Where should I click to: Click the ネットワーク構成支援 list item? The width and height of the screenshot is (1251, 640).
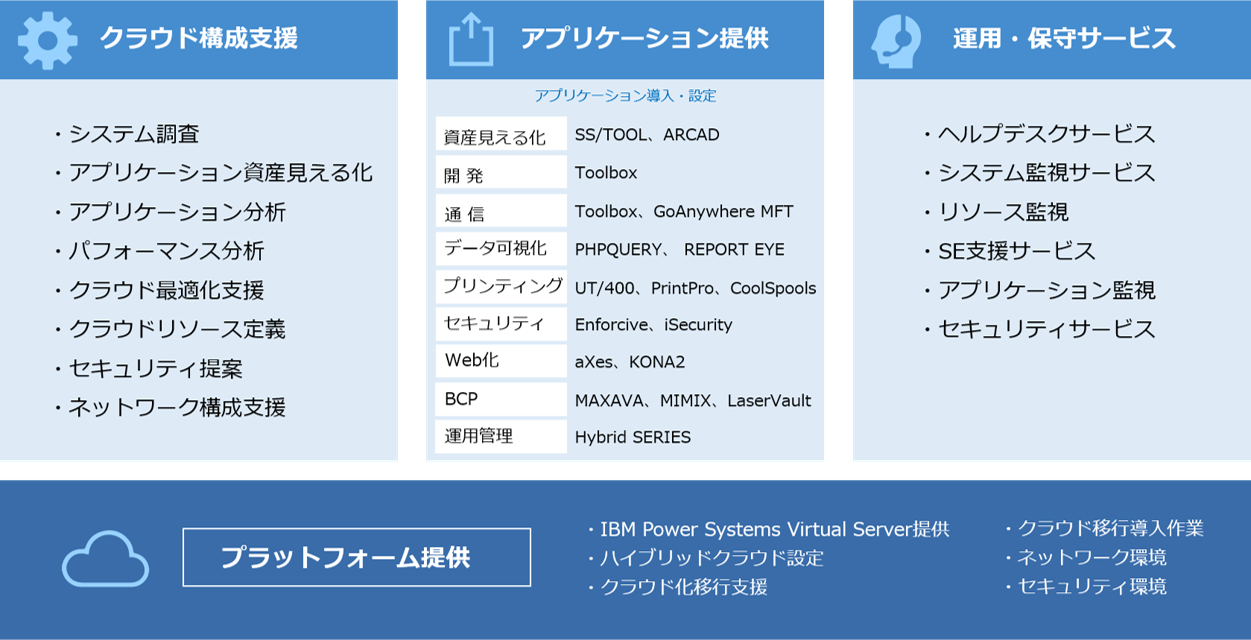point(169,407)
